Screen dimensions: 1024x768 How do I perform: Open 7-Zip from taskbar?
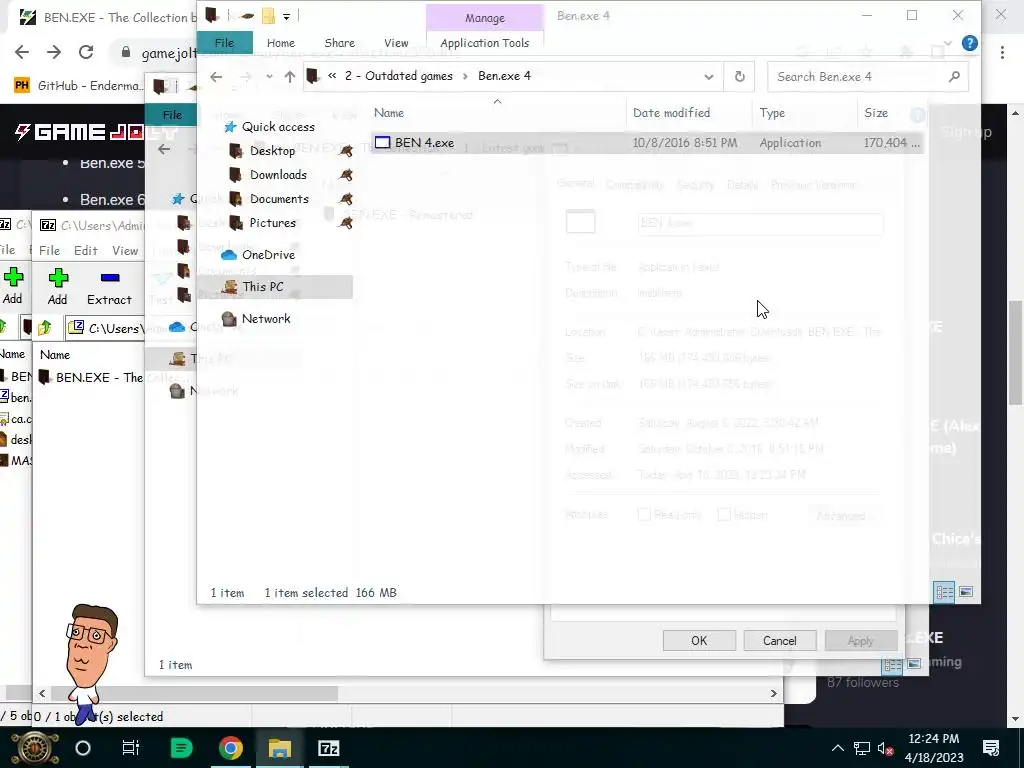(328, 748)
